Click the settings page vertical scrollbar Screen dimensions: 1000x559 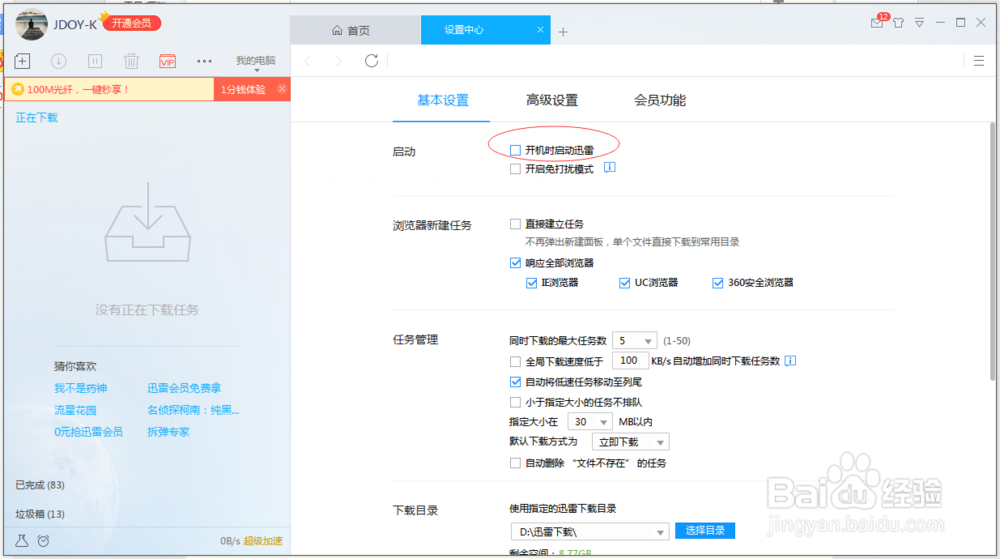tap(992, 252)
